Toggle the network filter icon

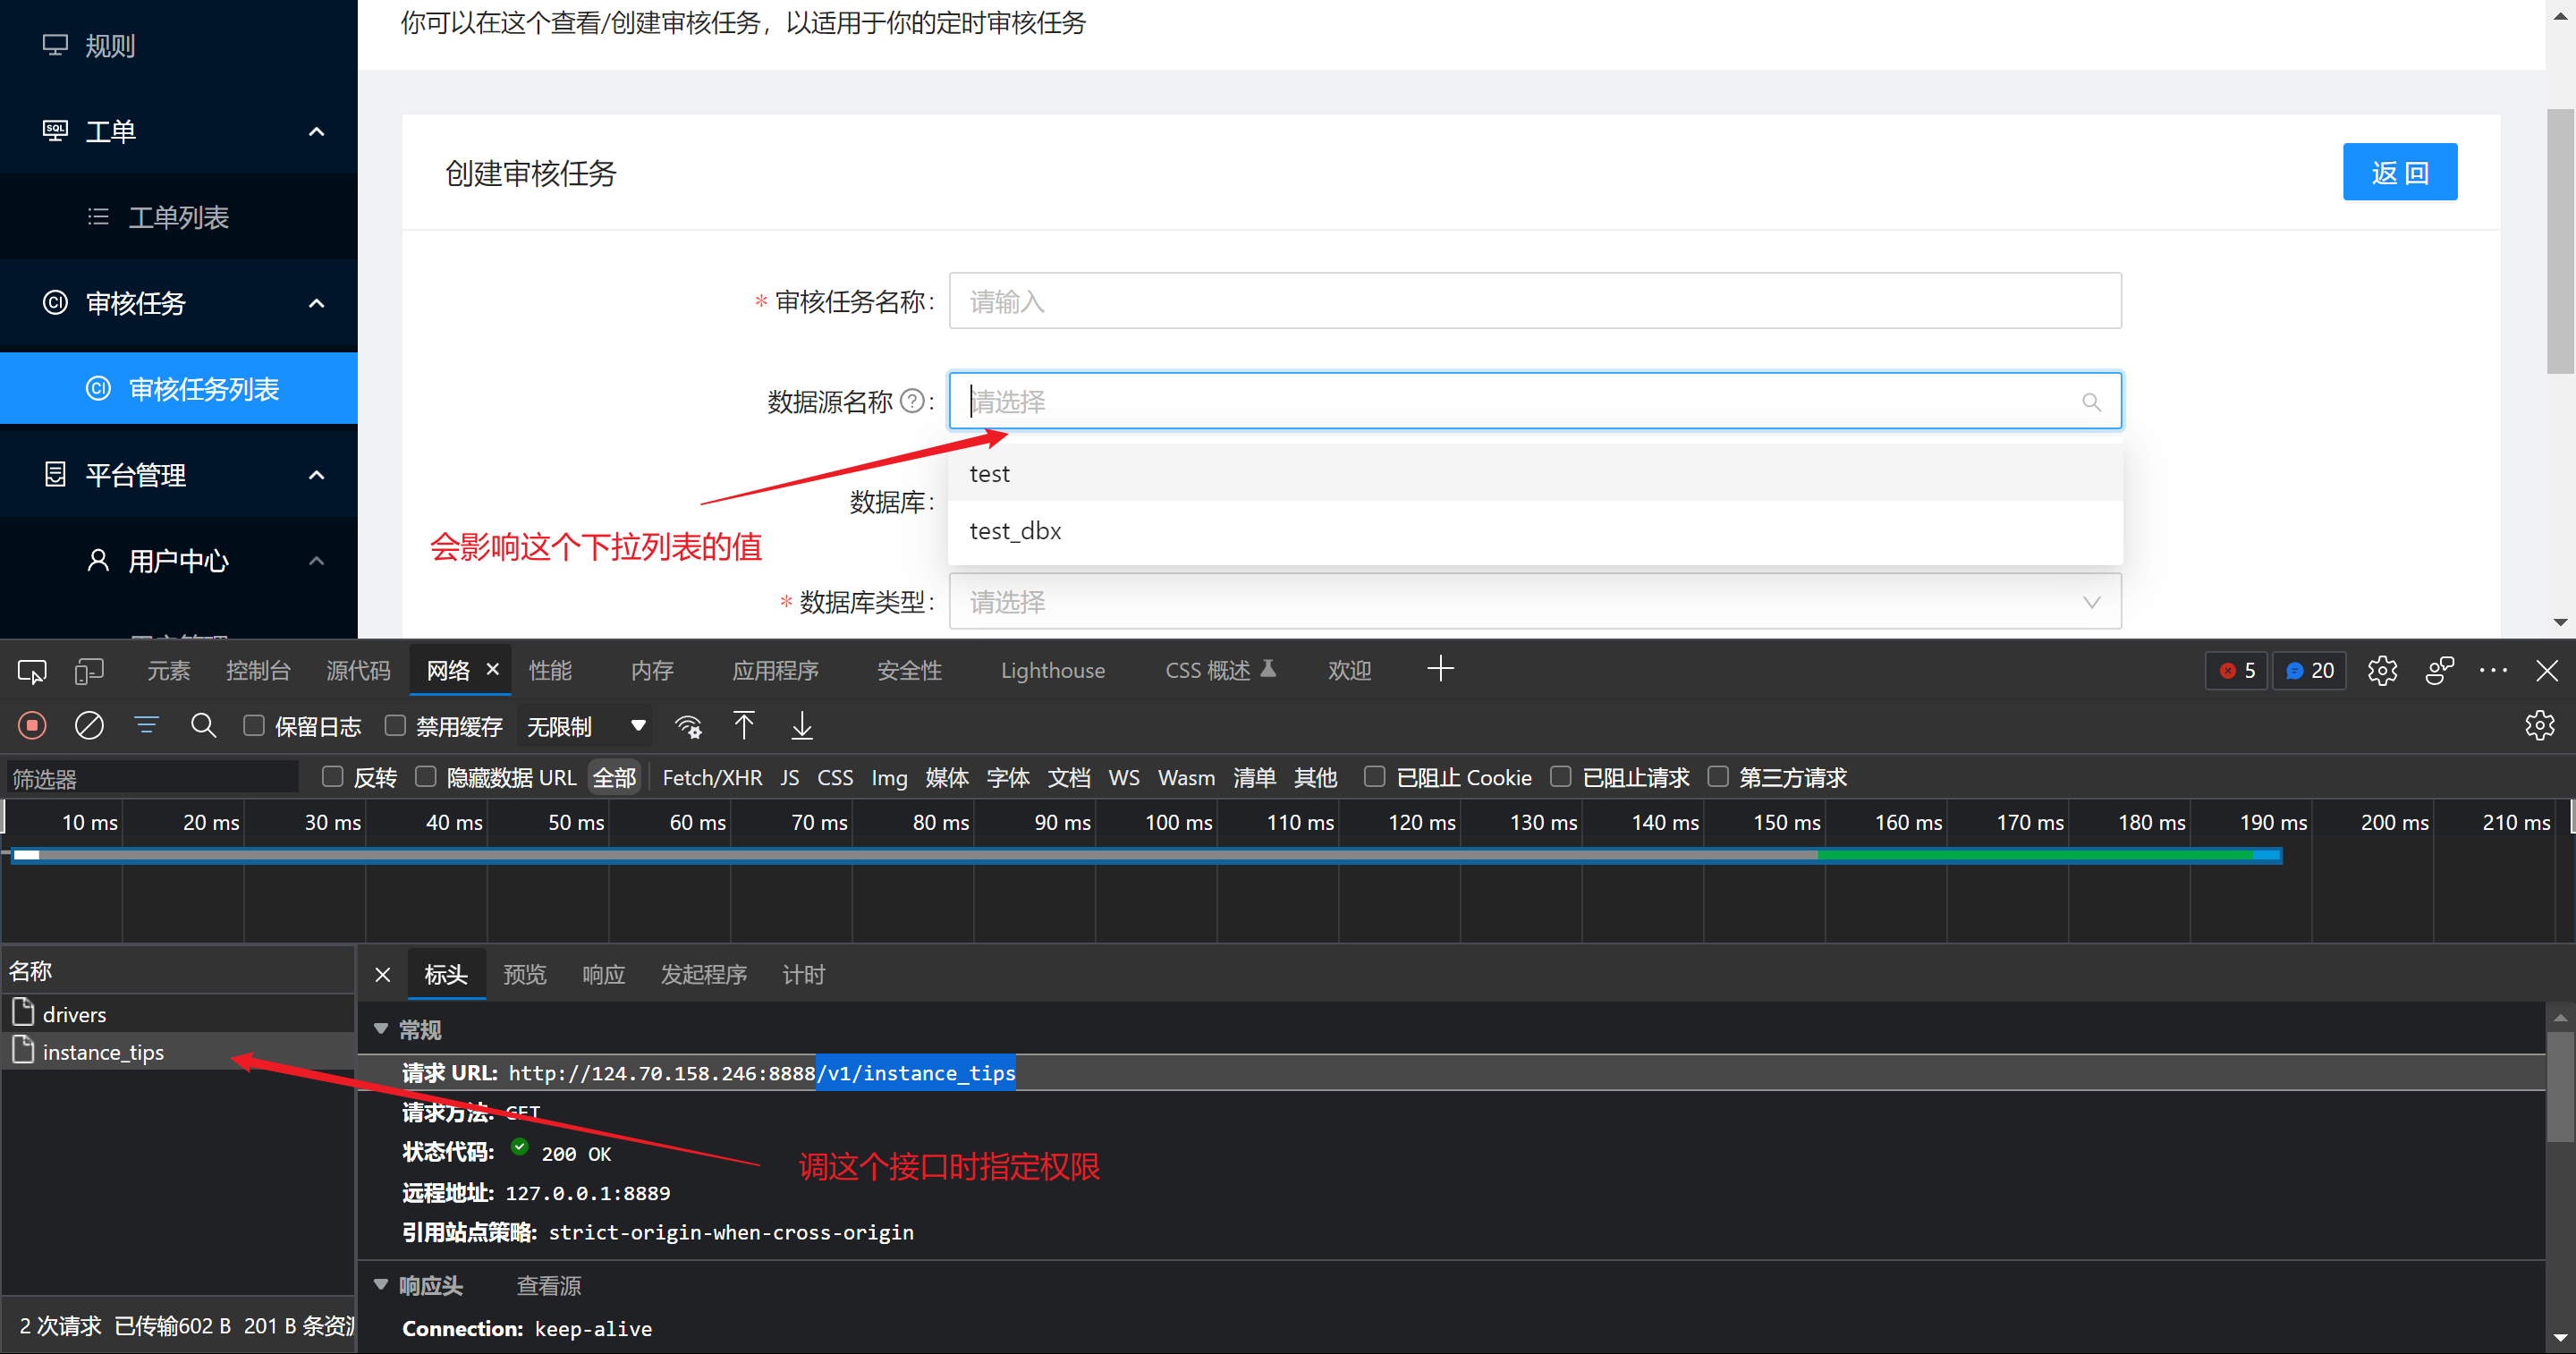146,726
